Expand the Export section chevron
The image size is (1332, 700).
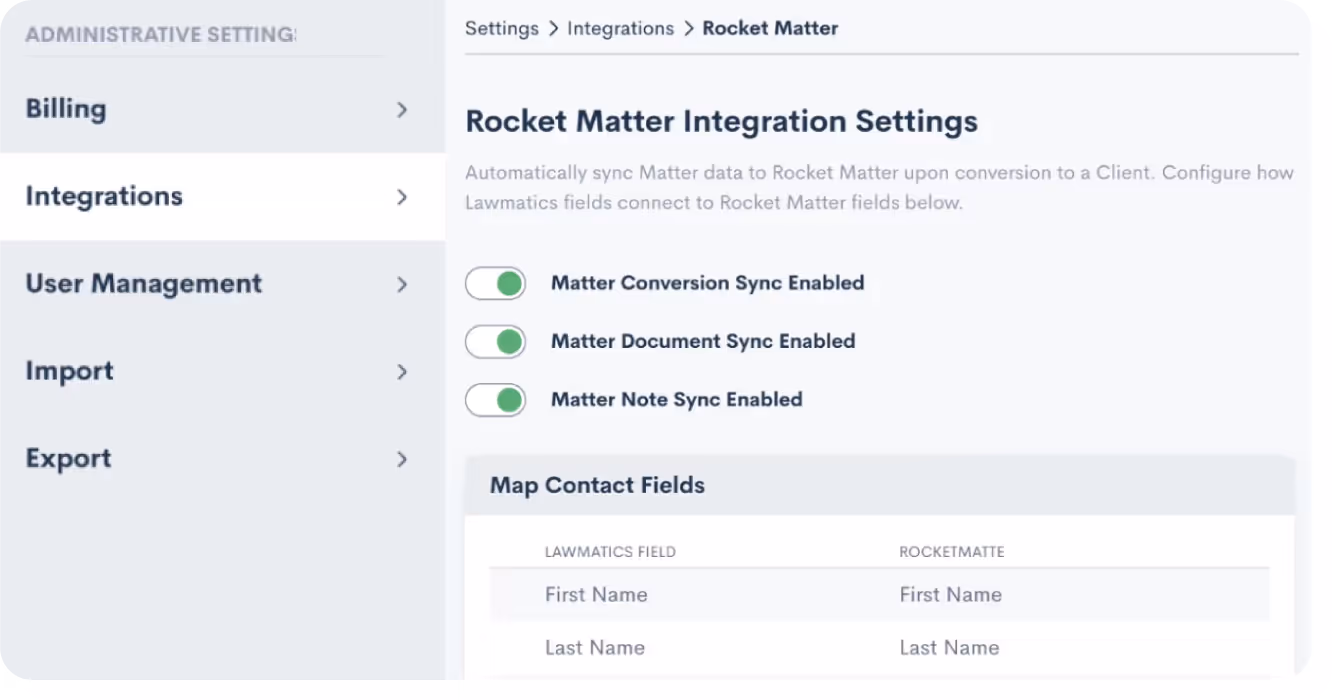(x=403, y=459)
